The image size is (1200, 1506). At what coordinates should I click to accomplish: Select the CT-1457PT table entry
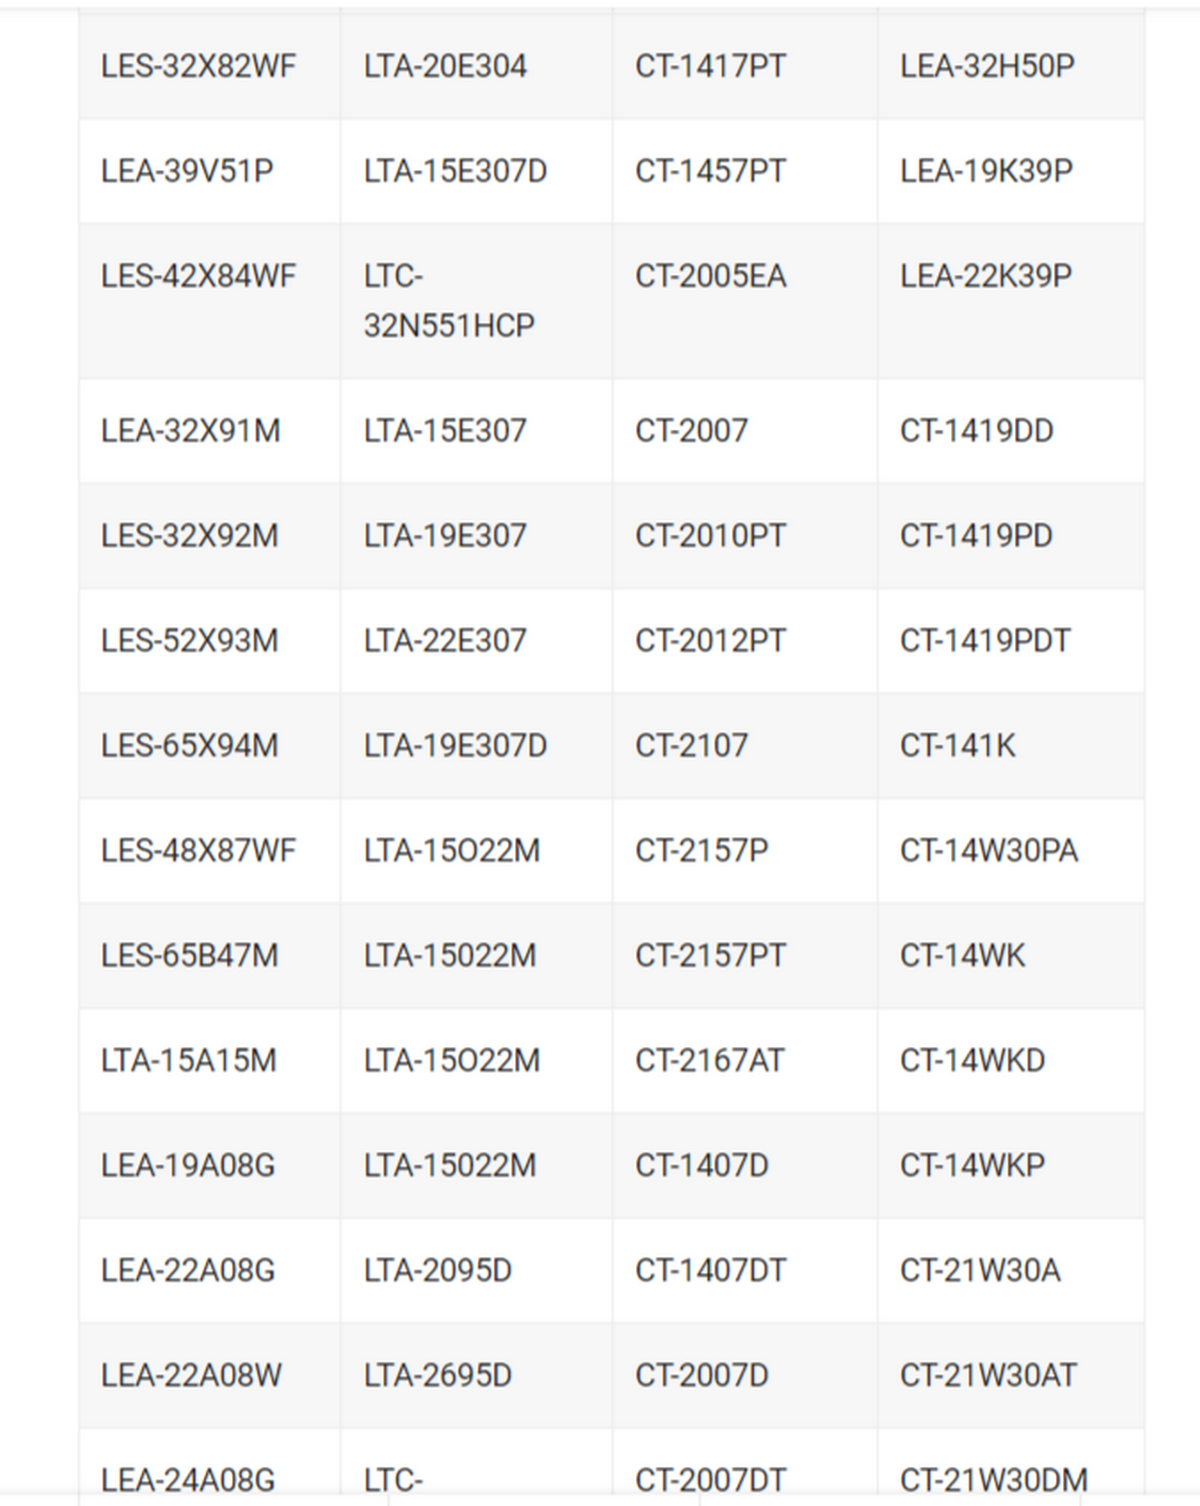point(710,172)
